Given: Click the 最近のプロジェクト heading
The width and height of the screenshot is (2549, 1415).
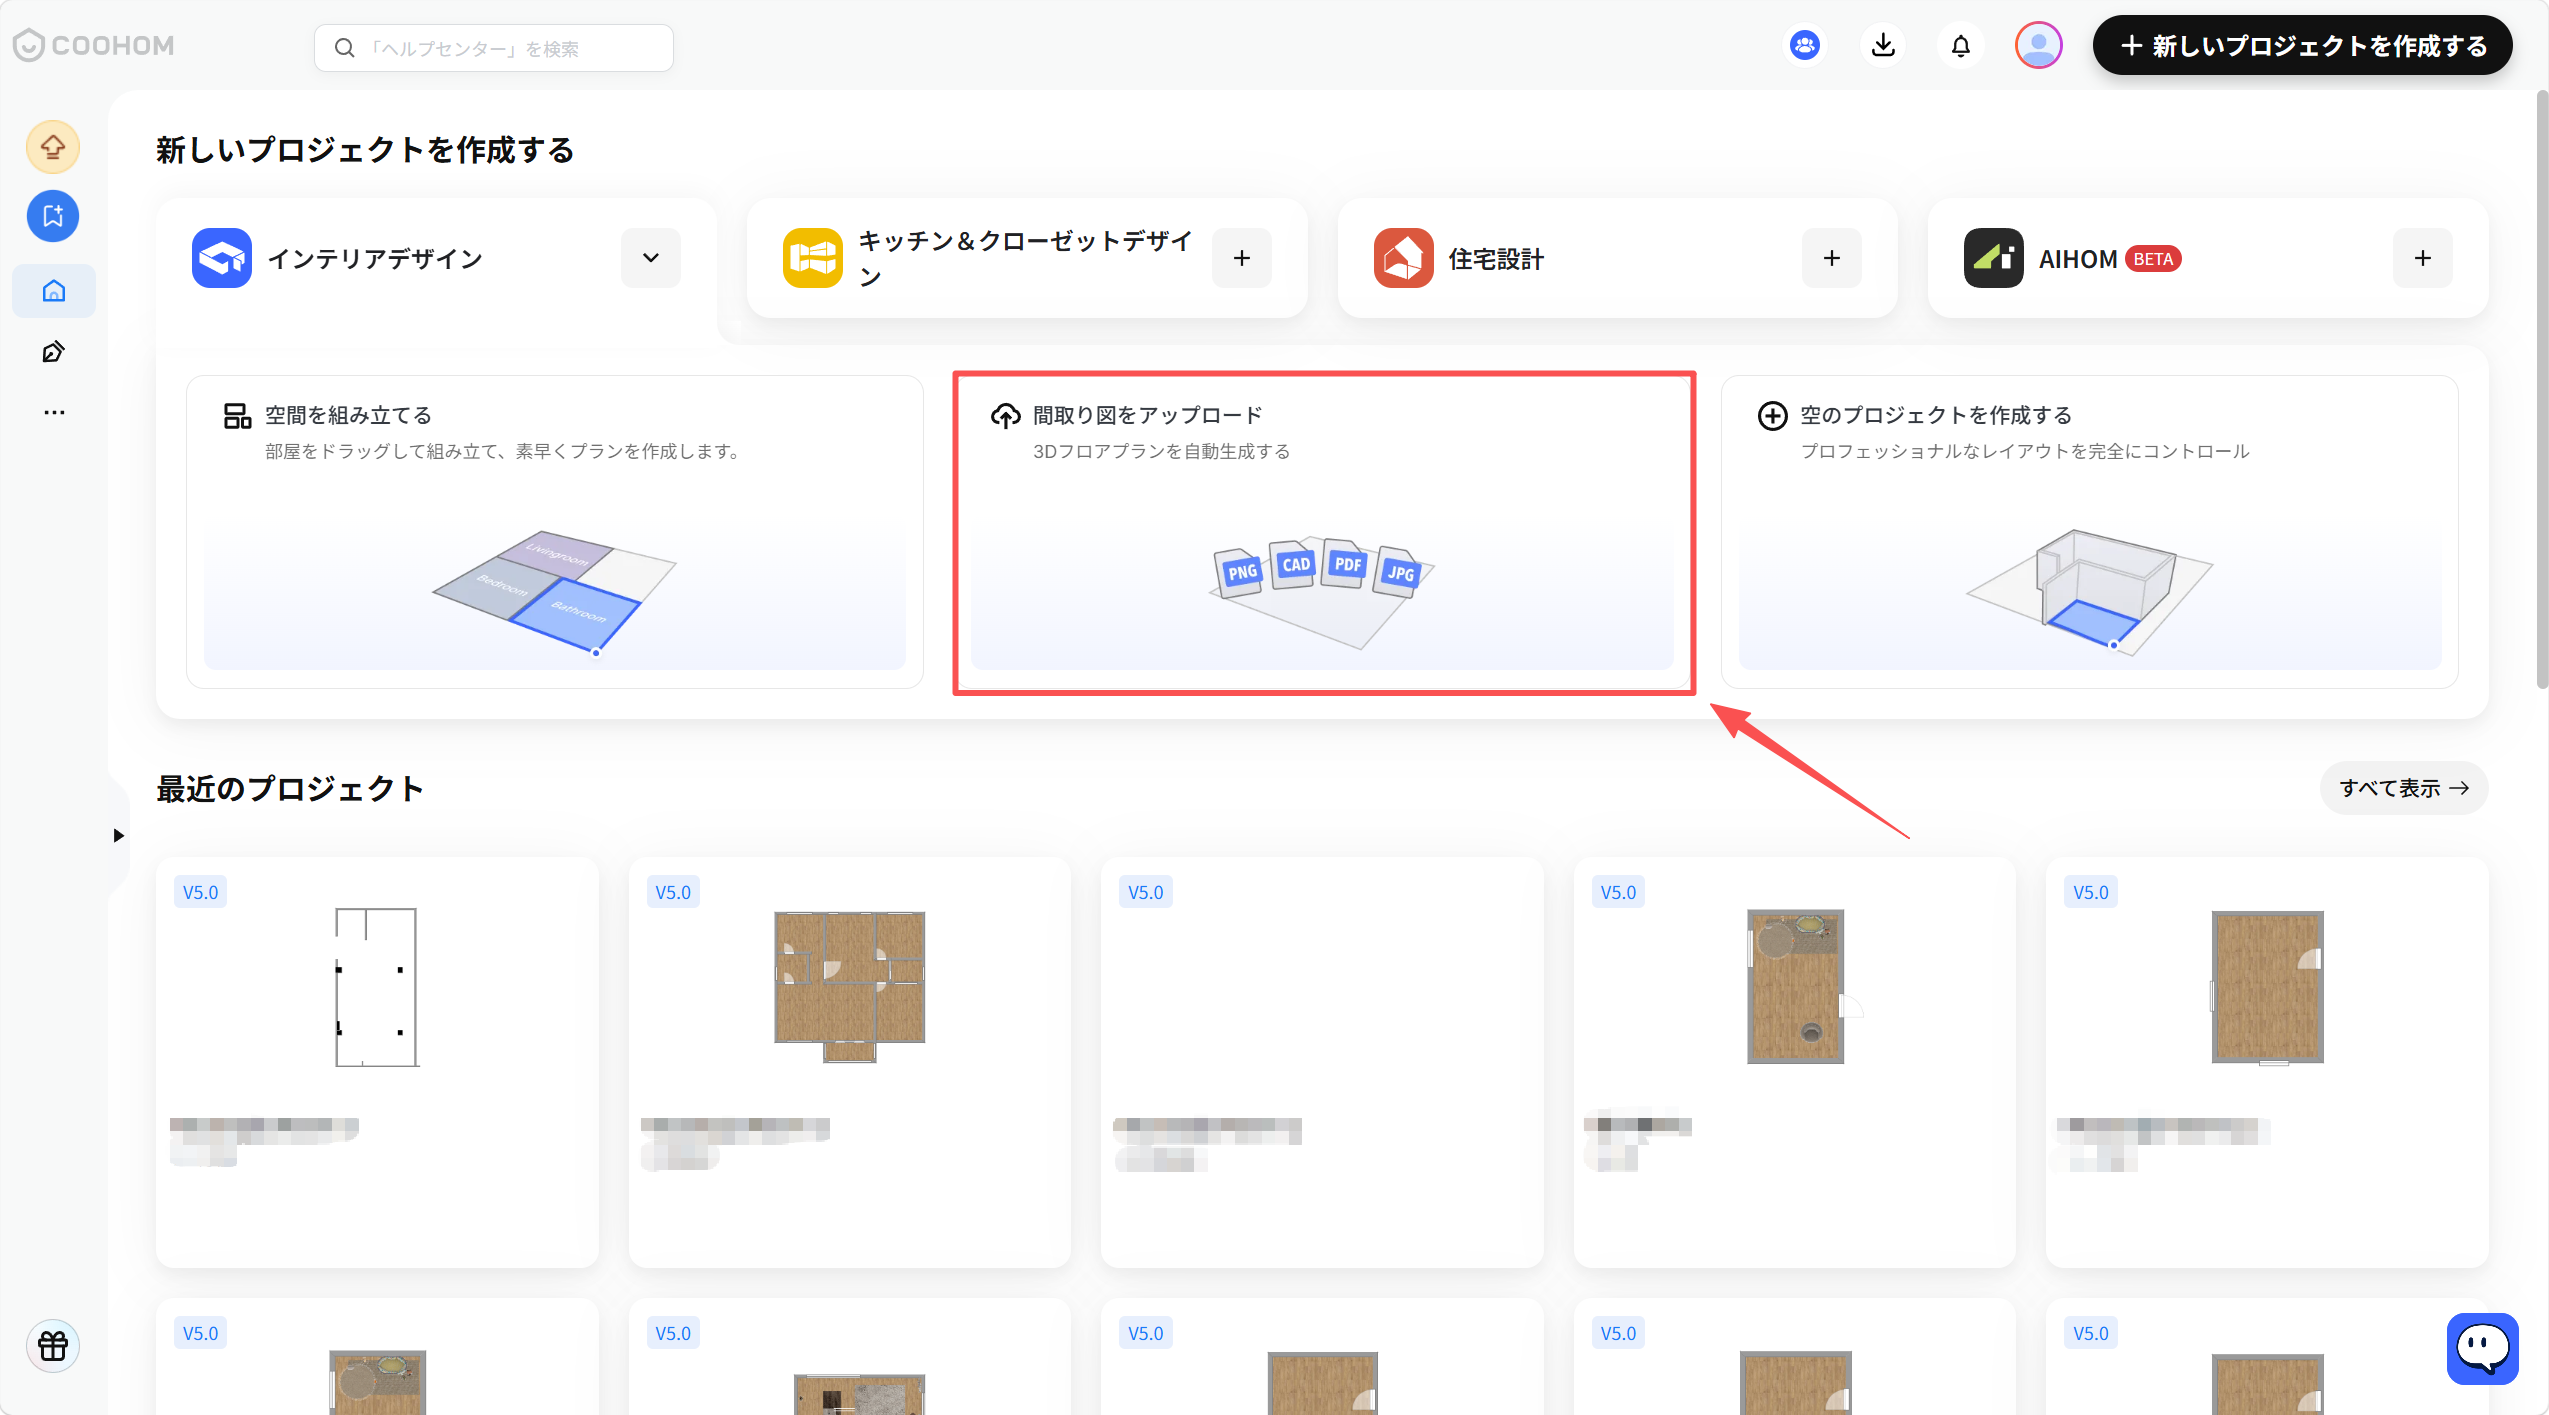Looking at the screenshot, I should 291,788.
